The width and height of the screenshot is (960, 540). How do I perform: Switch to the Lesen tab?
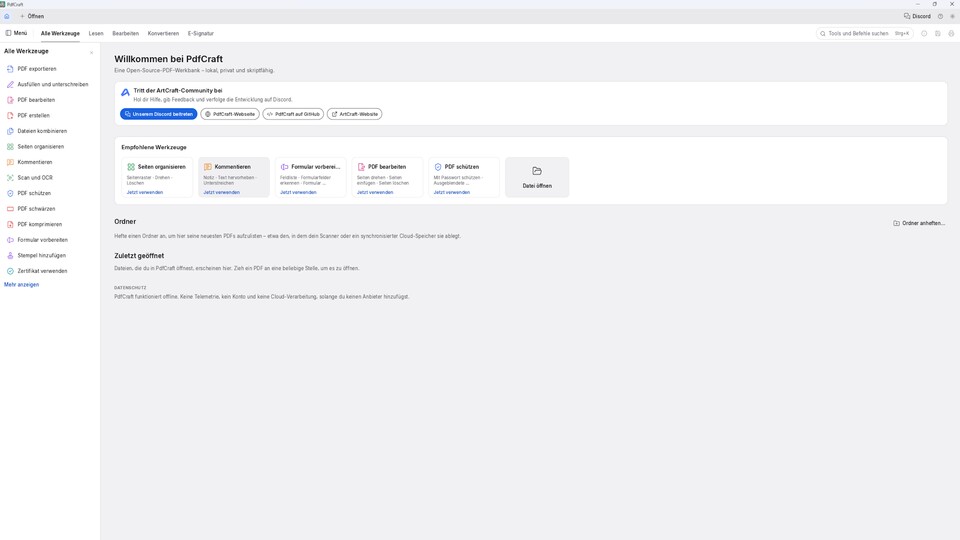coord(96,34)
